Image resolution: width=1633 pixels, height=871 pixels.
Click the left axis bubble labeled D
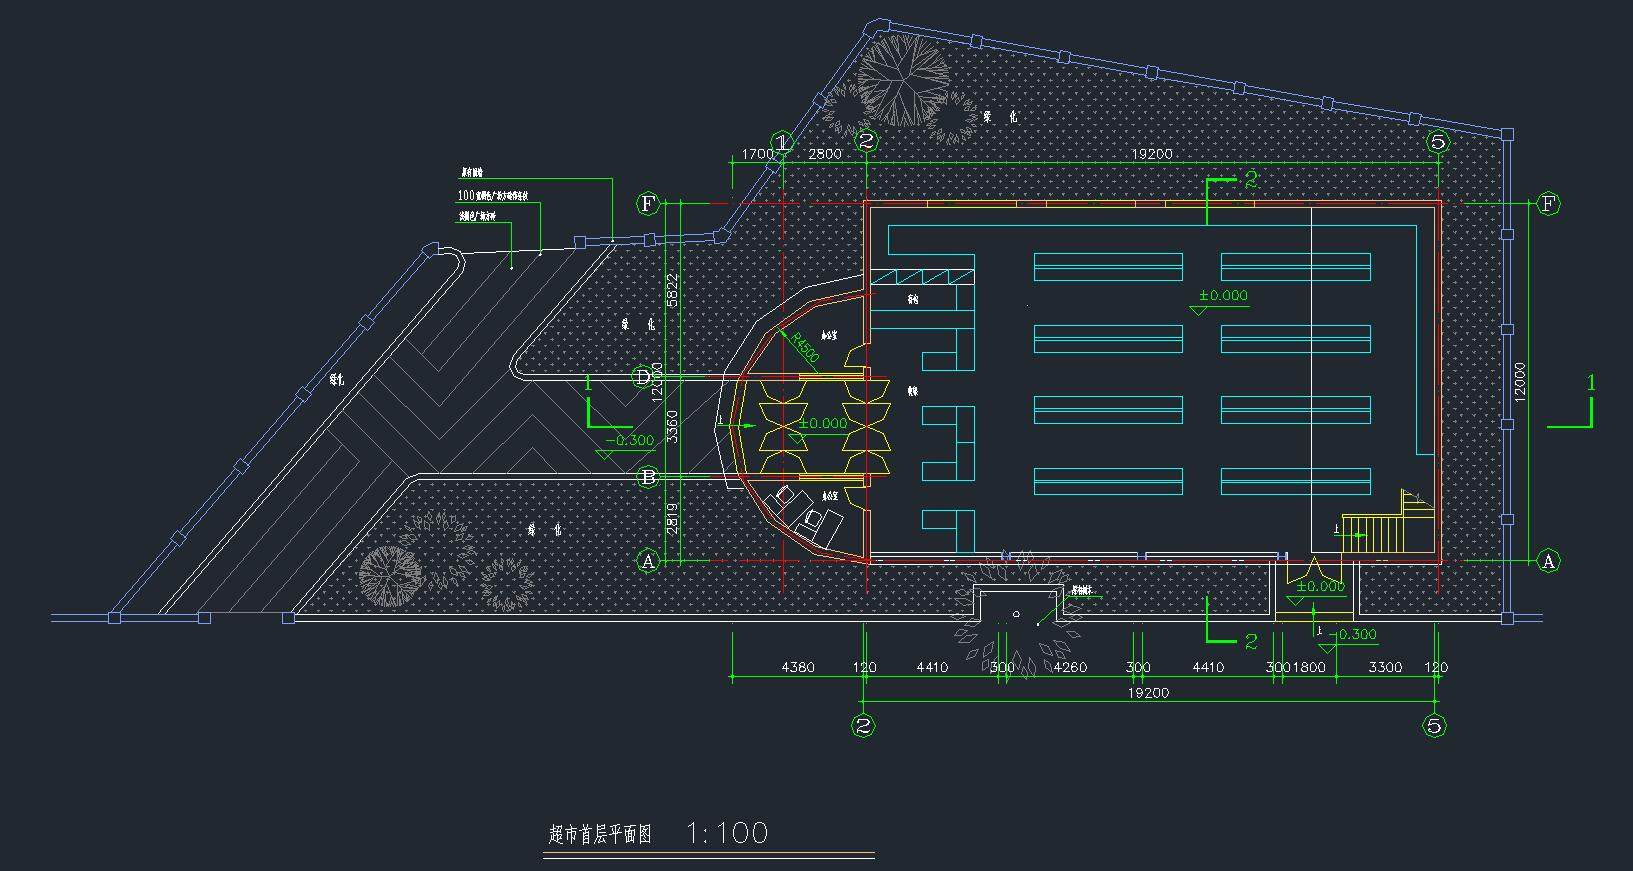(x=645, y=377)
